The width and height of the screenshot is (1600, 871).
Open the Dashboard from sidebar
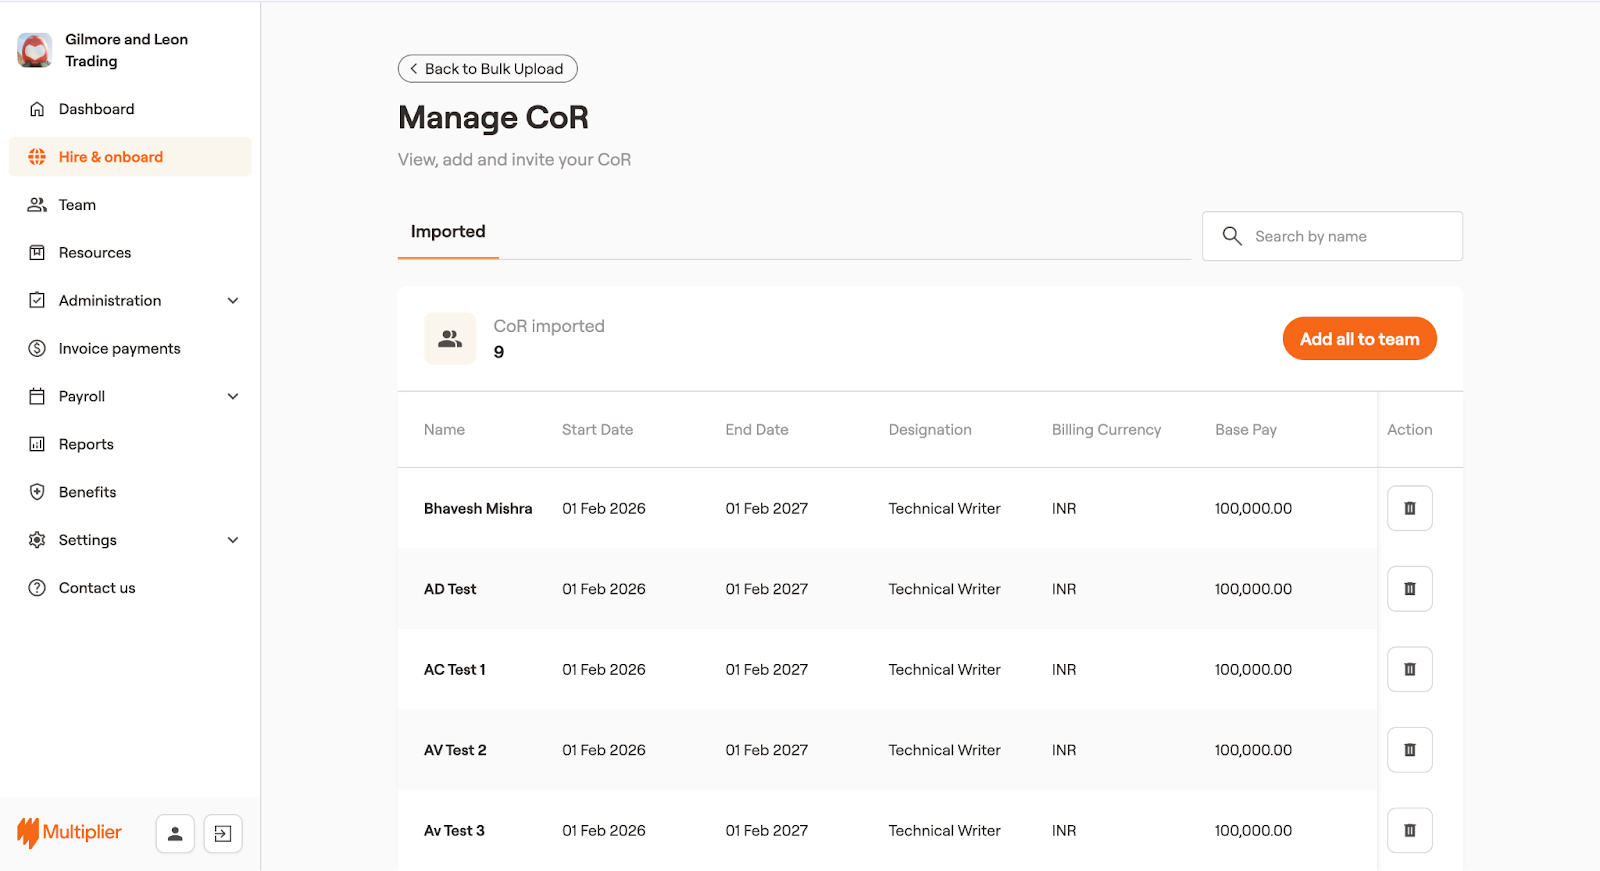(96, 109)
